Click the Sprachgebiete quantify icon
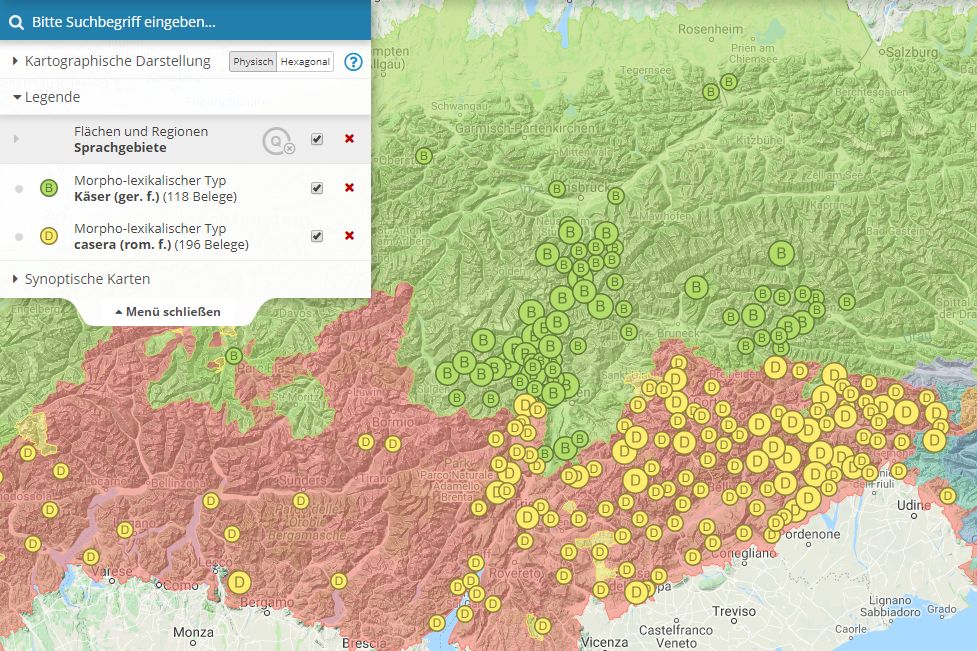The width and height of the screenshot is (977, 651). 277,141
